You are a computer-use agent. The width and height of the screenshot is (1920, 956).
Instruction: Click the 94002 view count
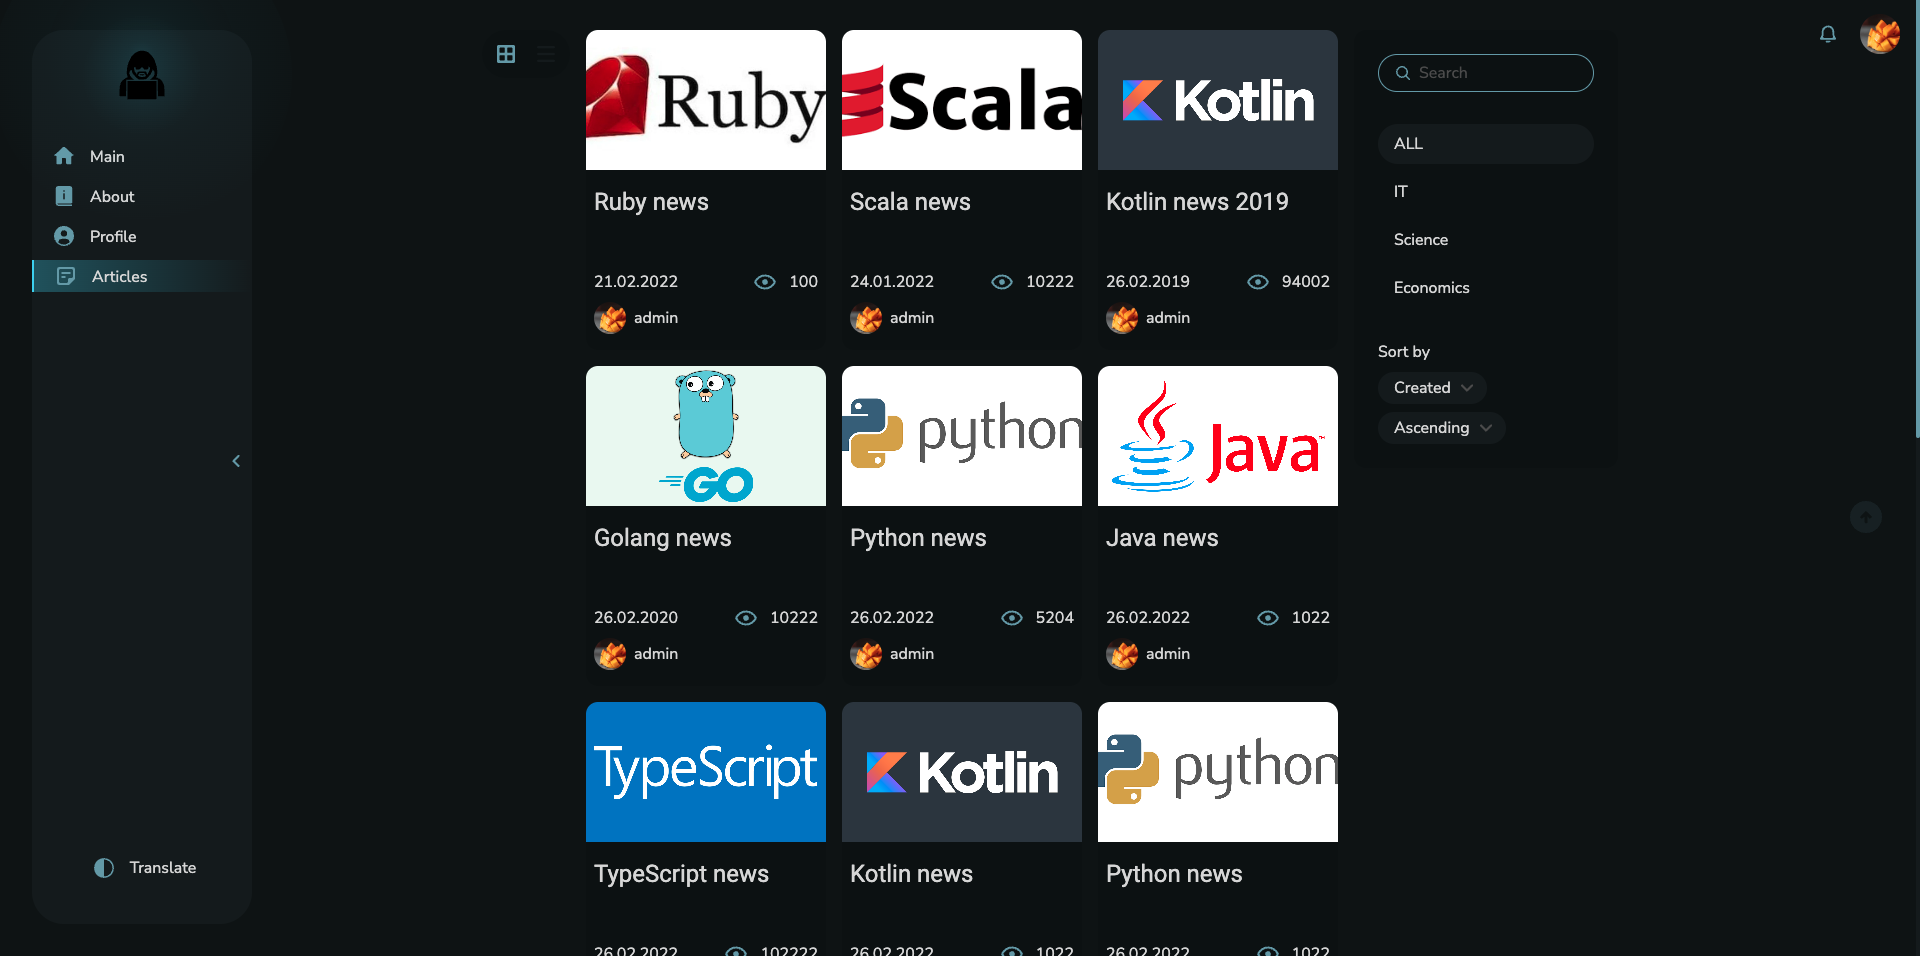[x=1306, y=282]
